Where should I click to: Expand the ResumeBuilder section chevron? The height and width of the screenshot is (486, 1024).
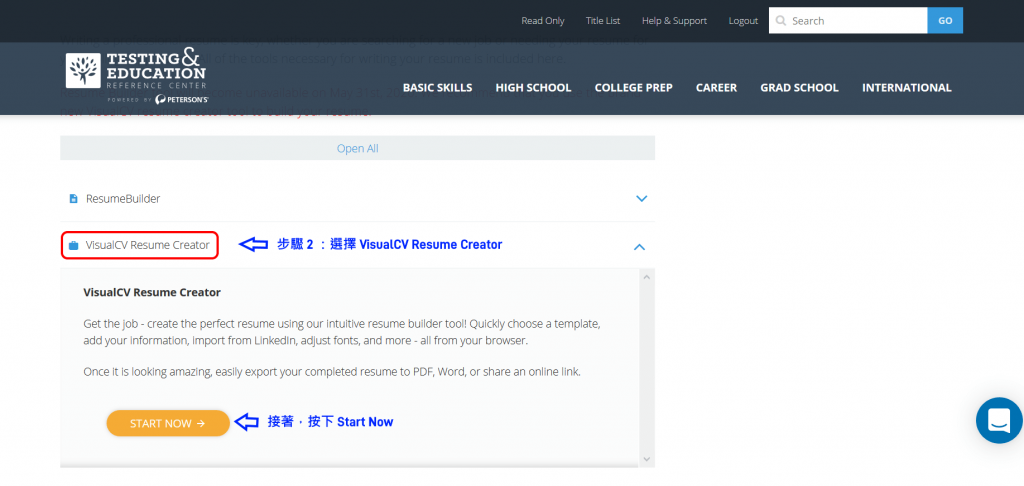point(641,199)
